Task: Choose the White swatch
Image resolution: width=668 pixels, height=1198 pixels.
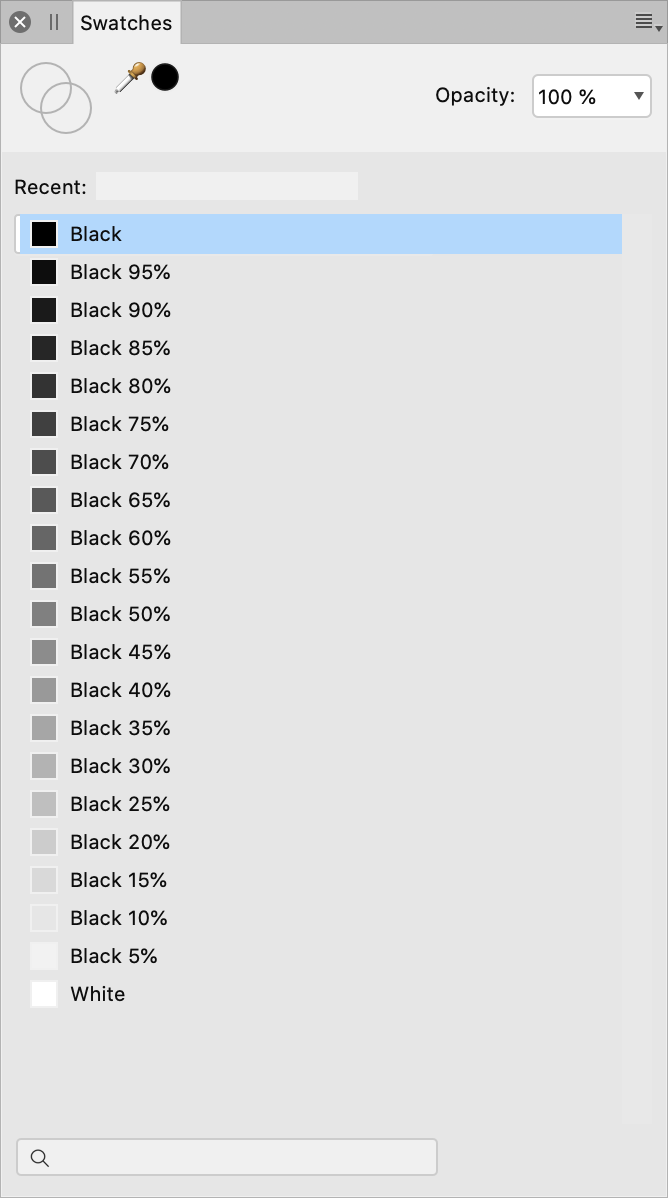Action: coord(319,994)
